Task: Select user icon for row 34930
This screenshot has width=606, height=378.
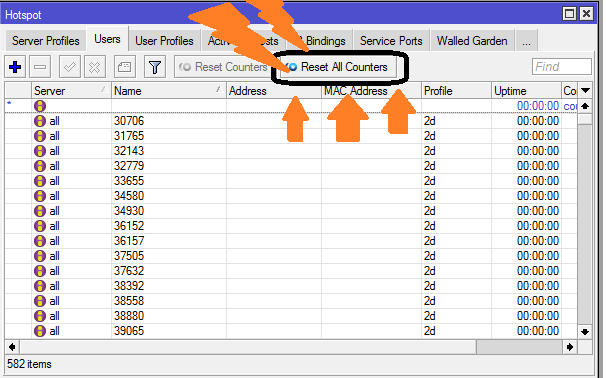Action: point(40,211)
